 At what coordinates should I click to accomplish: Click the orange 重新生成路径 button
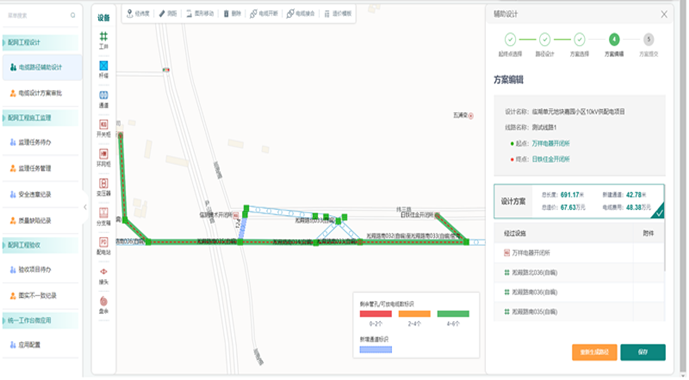click(x=594, y=352)
